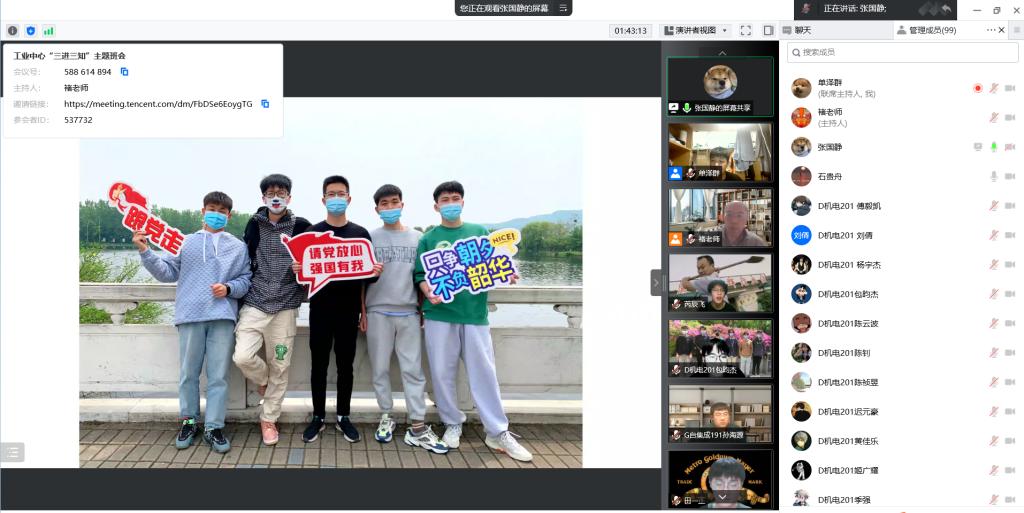Open the blue security shield icon

coord(30,31)
